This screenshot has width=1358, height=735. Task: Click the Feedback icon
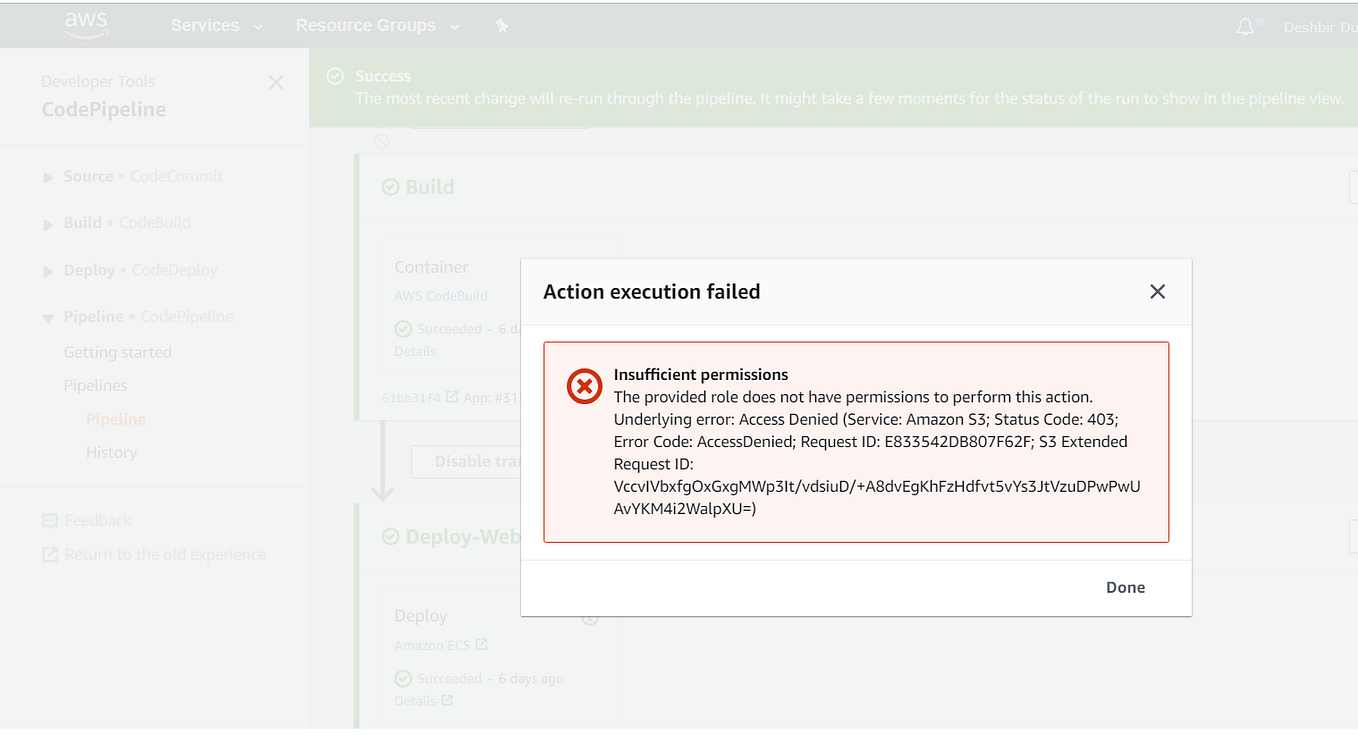click(50, 521)
